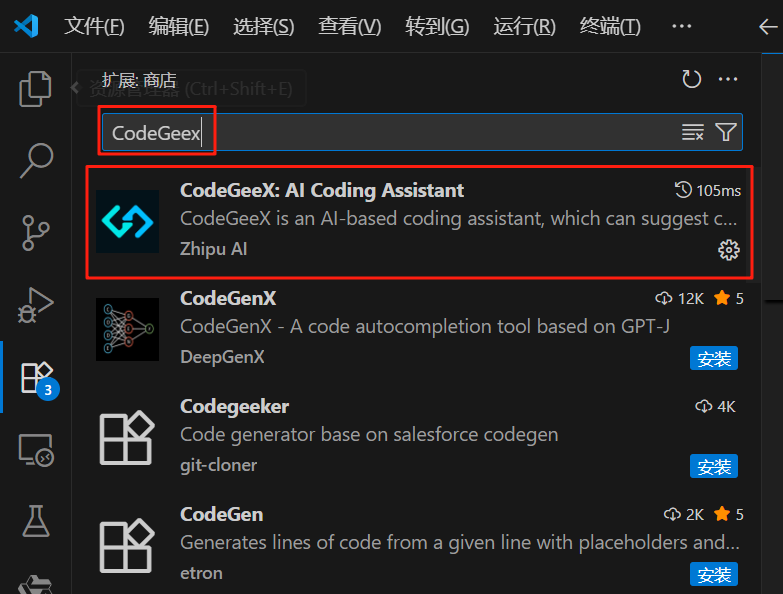Screen dimensions: 783x594
Task: Open the 终端(T) menu
Action: [610, 26]
